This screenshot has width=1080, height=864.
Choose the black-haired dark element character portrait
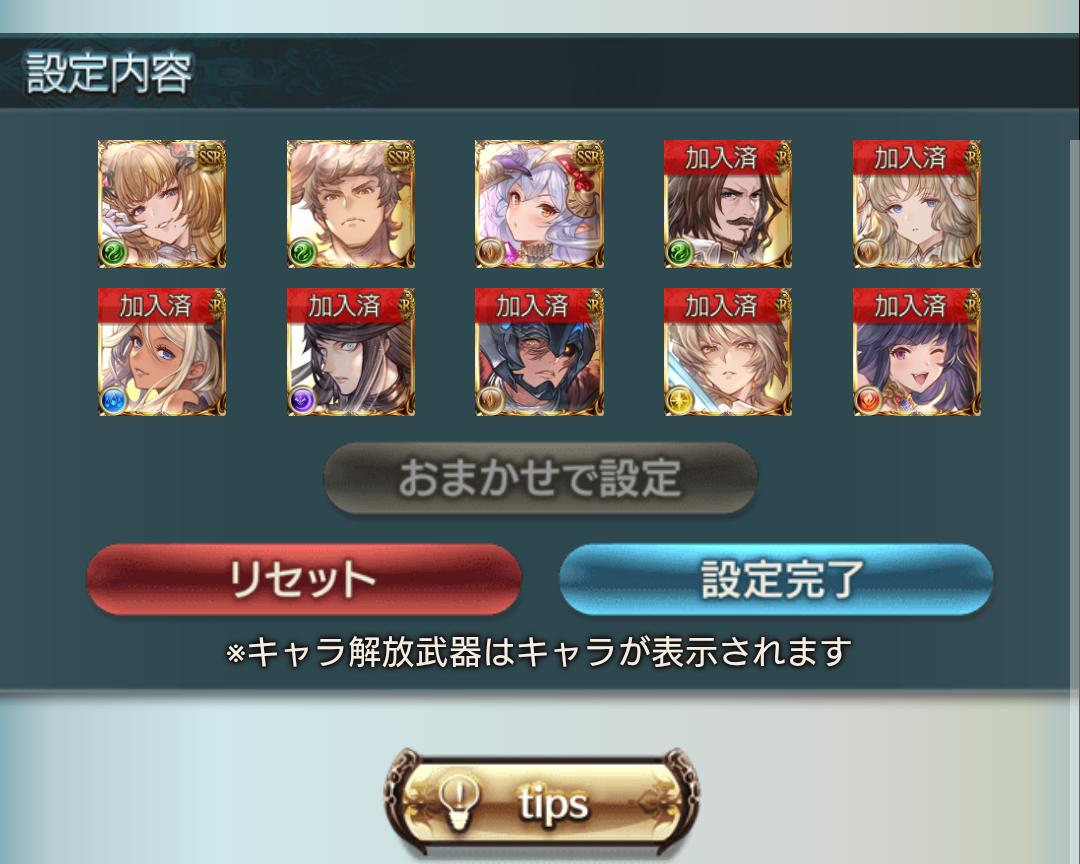coord(351,352)
